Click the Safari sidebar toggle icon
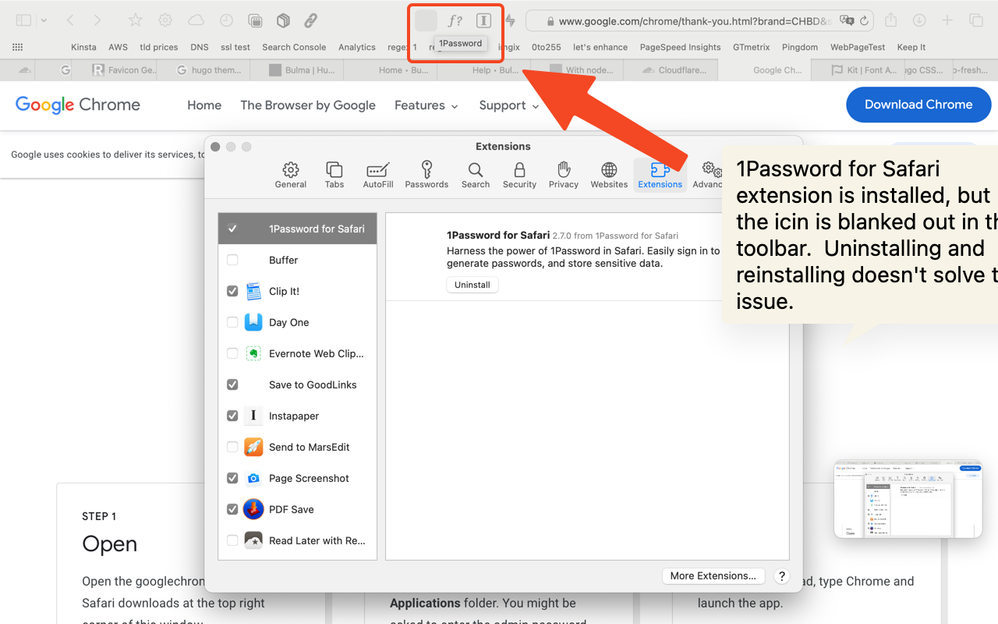Viewport: 998px width, 624px height. (x=24, y=20)
